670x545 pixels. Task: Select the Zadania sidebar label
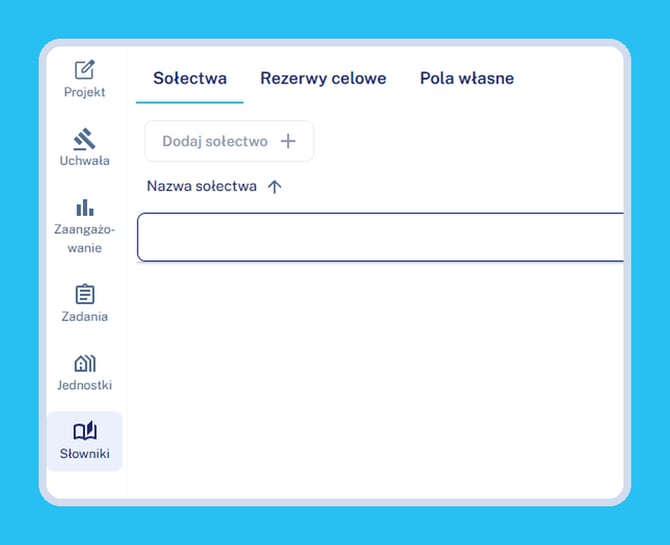point(85,316)
